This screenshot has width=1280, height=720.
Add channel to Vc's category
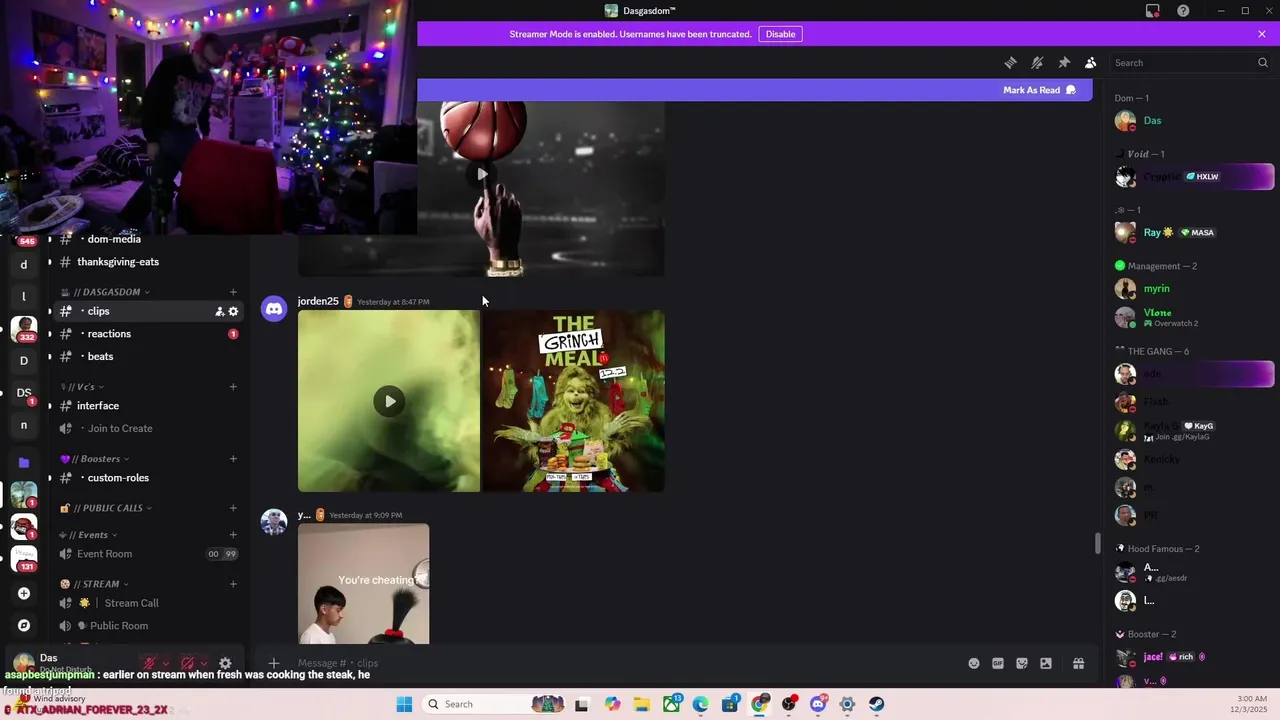tap(233, 387)
